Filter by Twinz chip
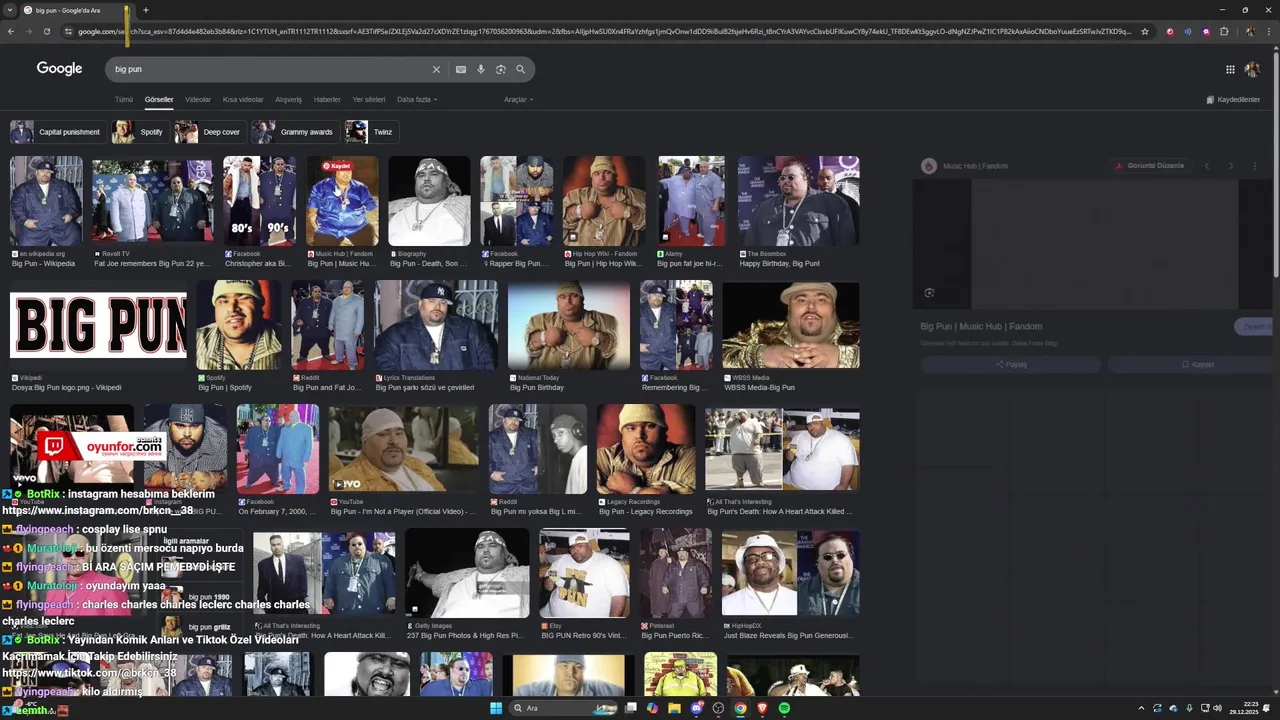1280x720 pixels. (x=370, y=132)
